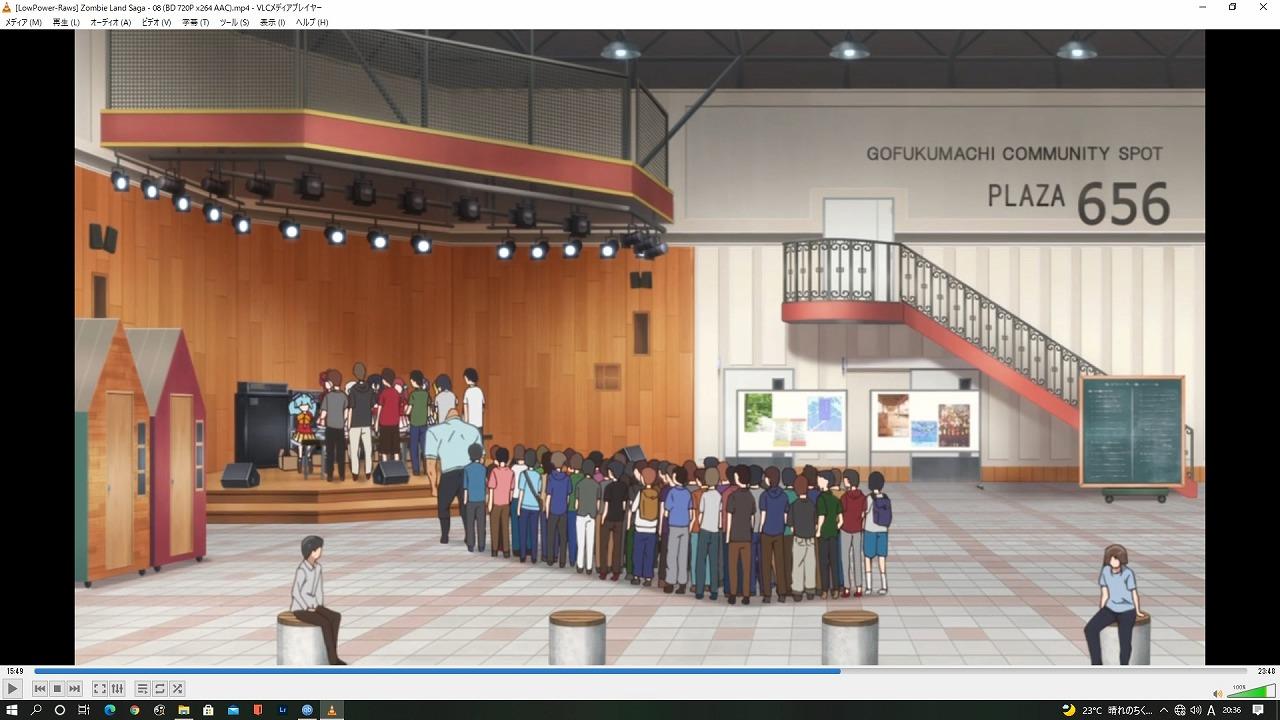Click the Play button in VLC
The width and height of the screenshot is (1280, 720).
click(12, 688)
